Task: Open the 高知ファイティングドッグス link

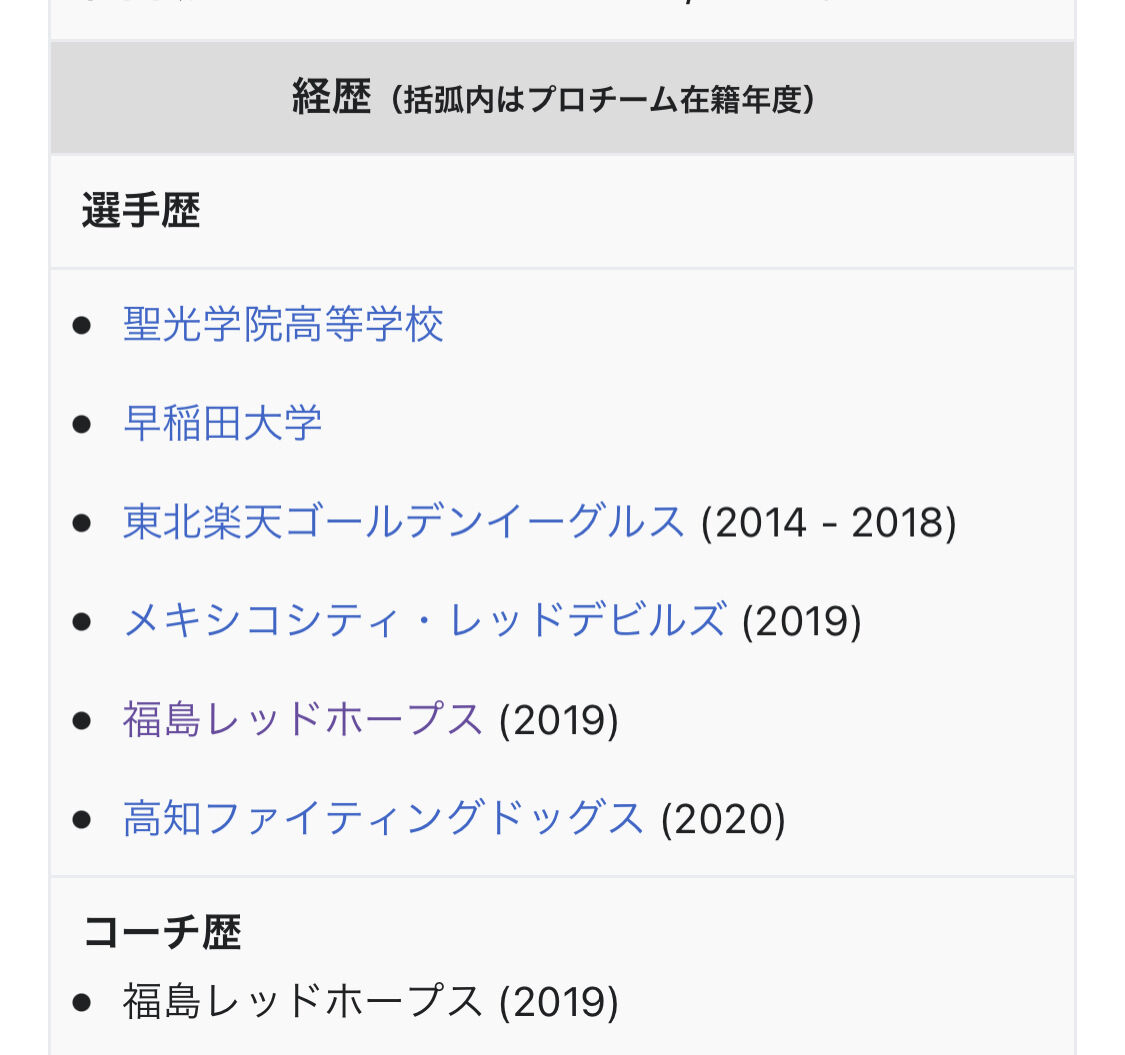Action: 384,818
